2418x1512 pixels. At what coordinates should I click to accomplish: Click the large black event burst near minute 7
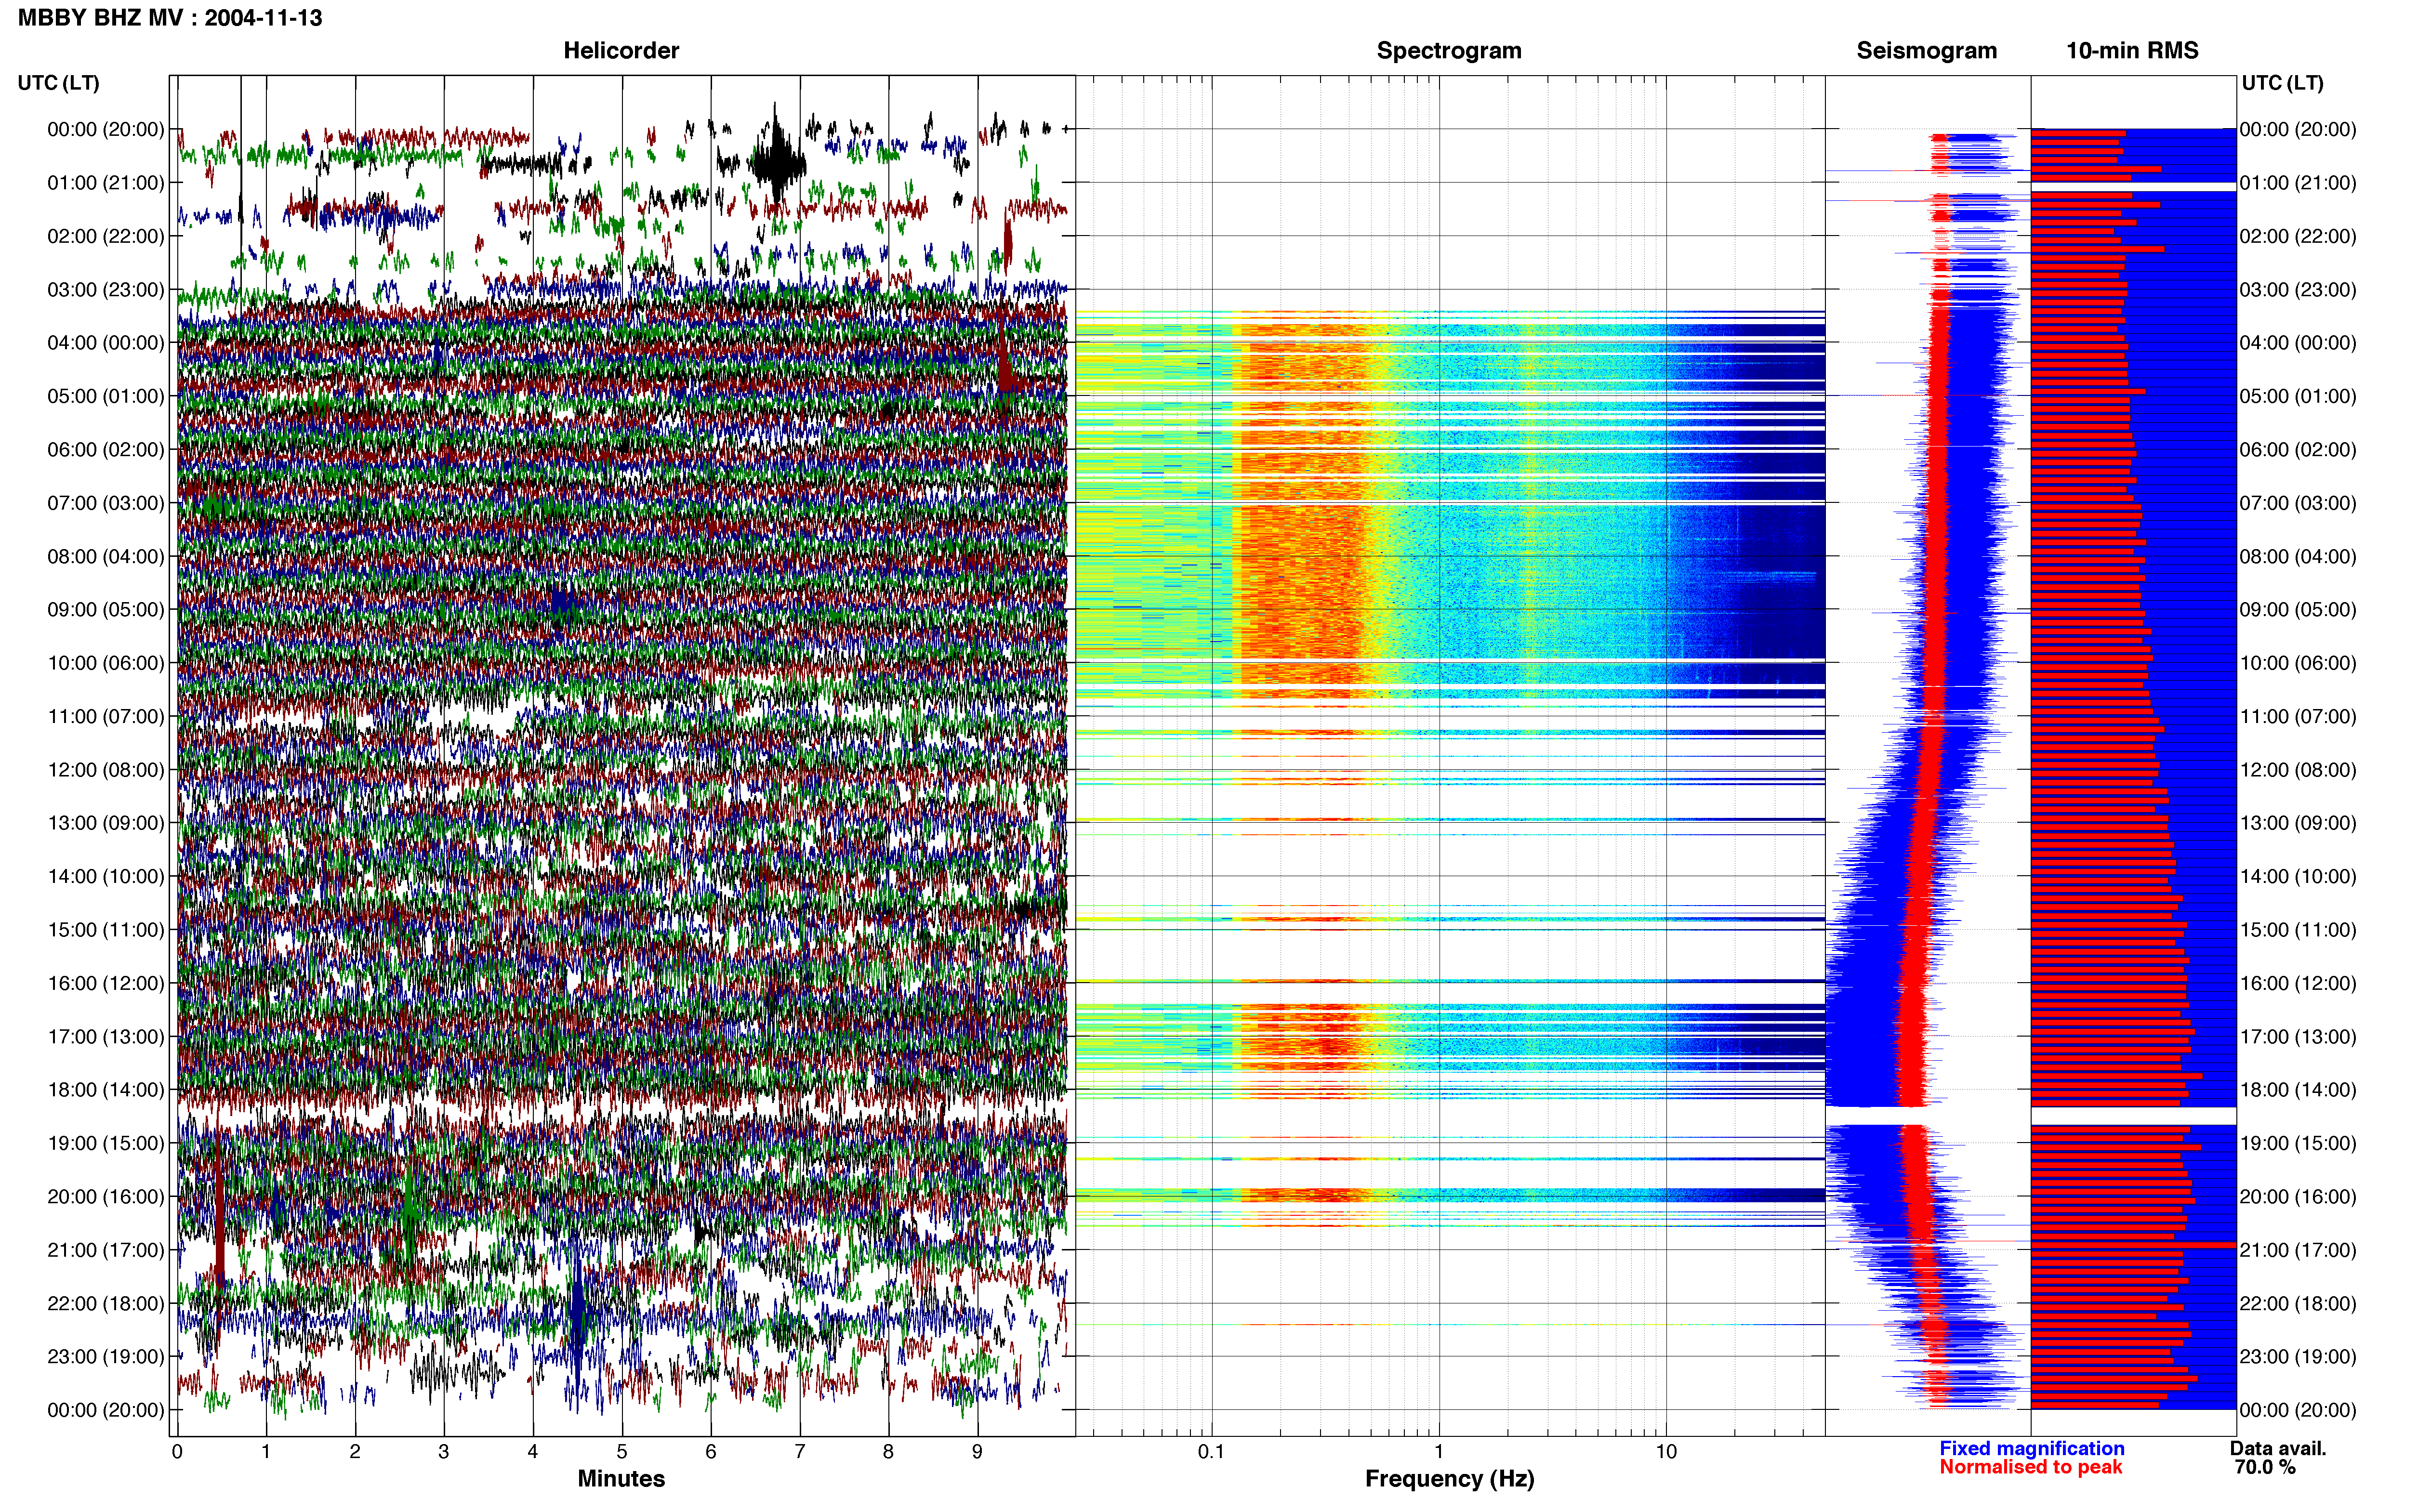(x=776, y=159)
